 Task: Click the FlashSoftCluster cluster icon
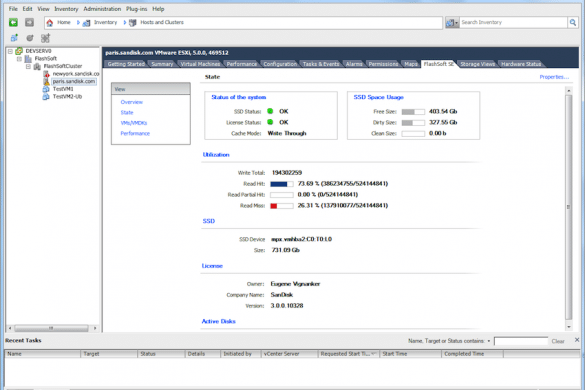coord(37,66)
